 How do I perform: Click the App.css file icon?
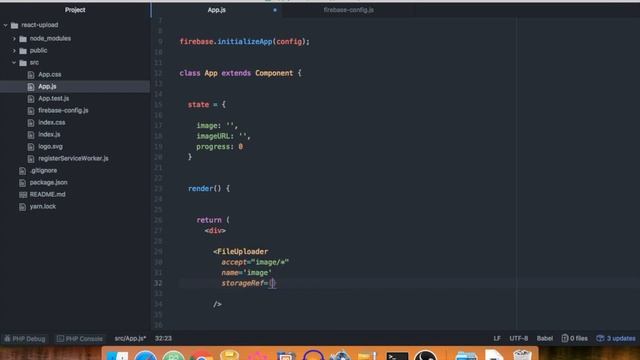[31, 75]
